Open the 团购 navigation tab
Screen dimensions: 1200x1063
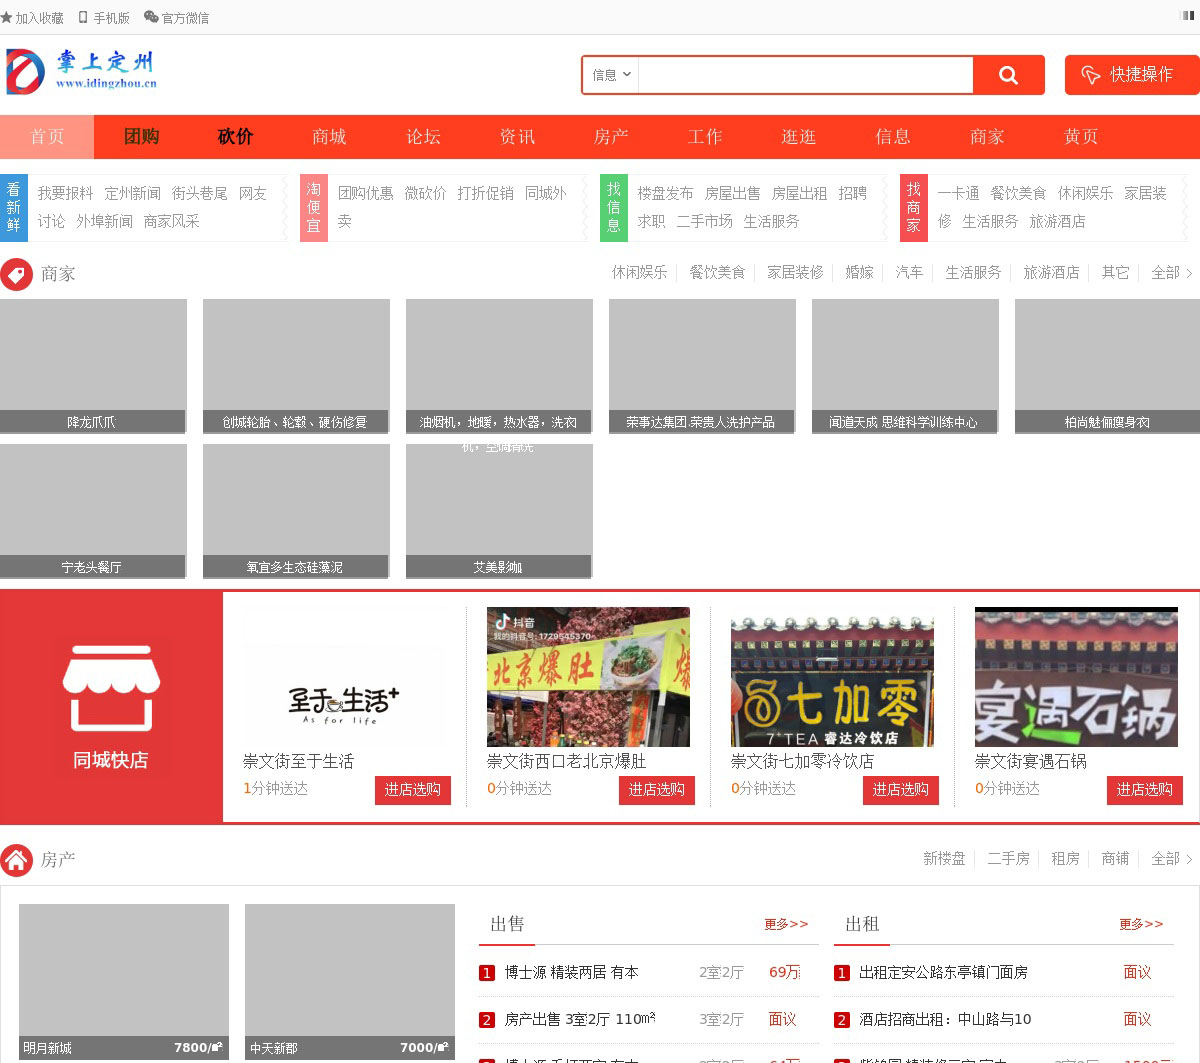(141, 137)
